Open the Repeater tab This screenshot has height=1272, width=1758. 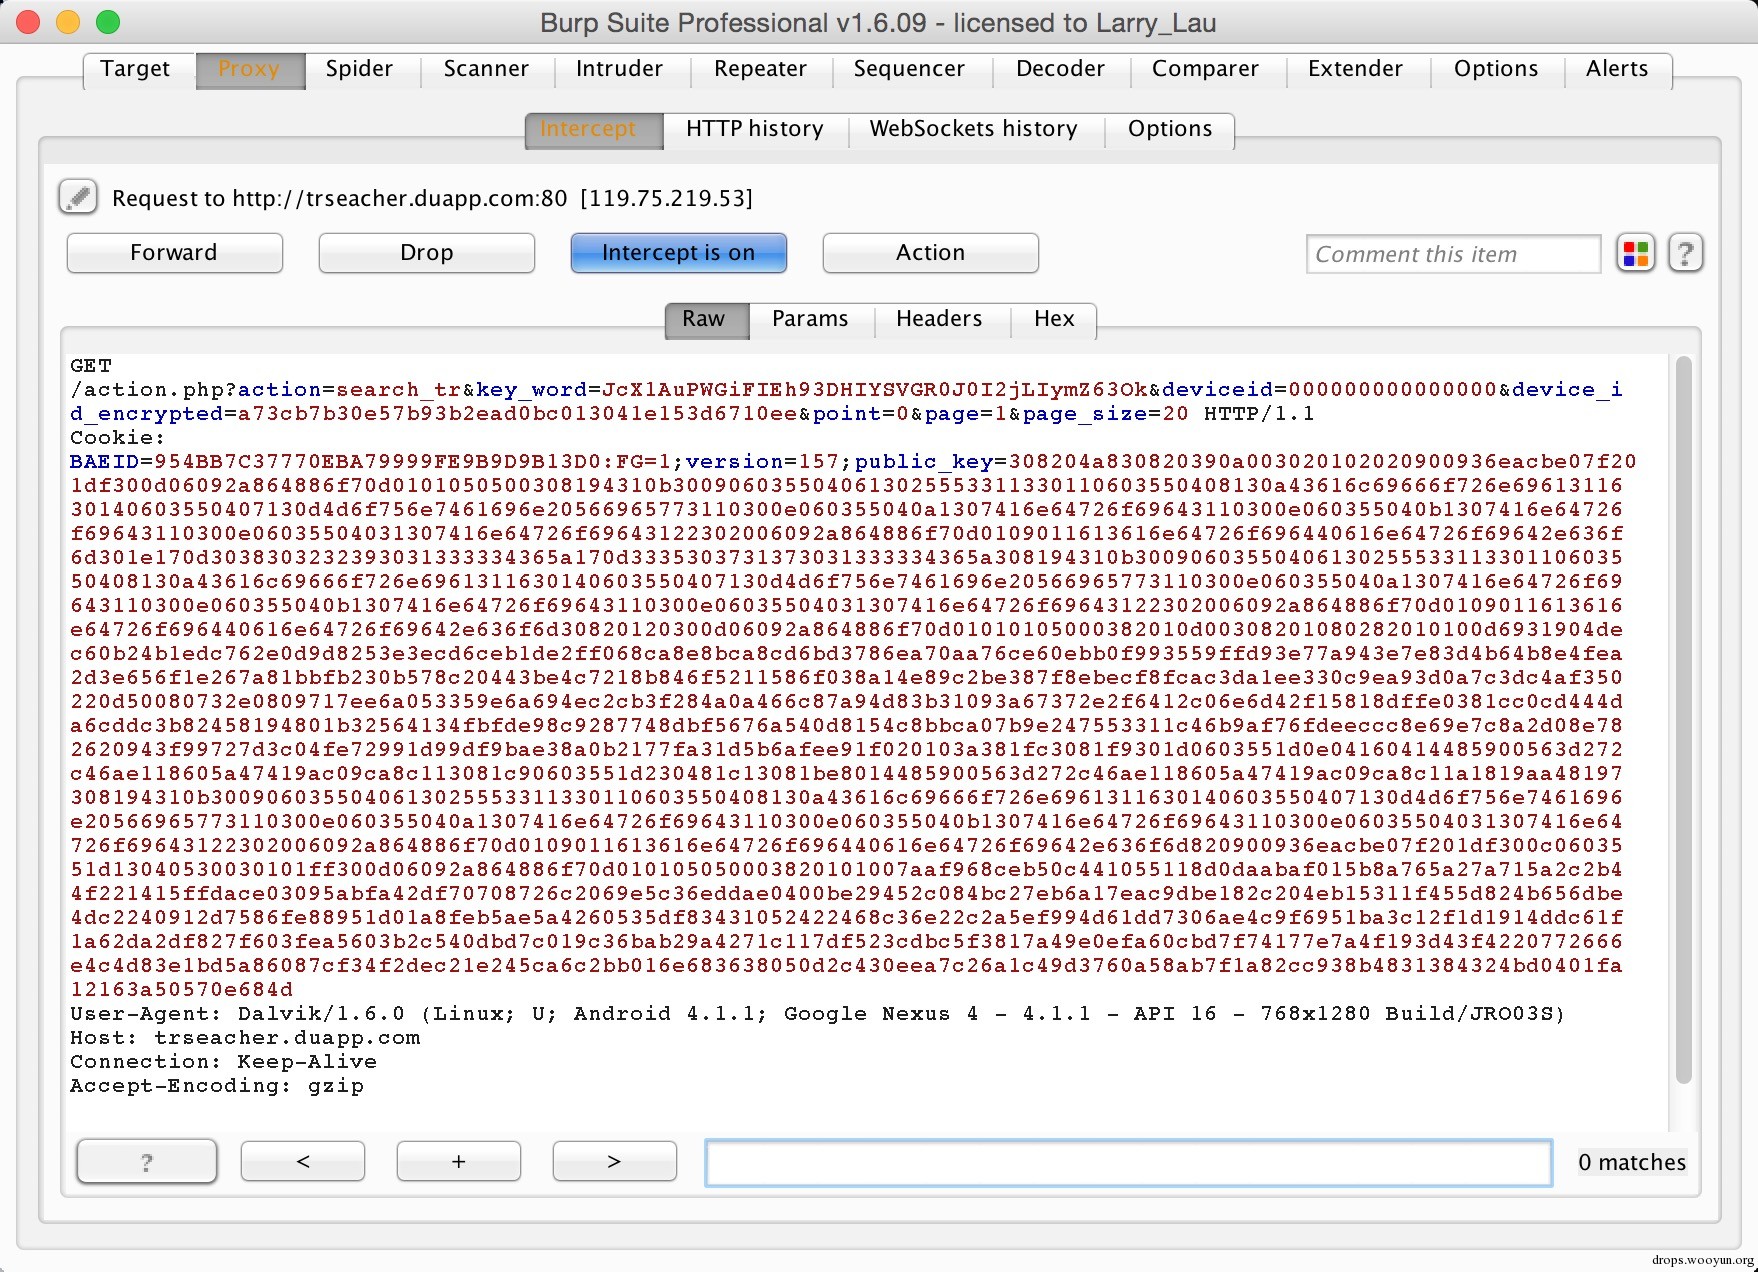pos(760,69)
